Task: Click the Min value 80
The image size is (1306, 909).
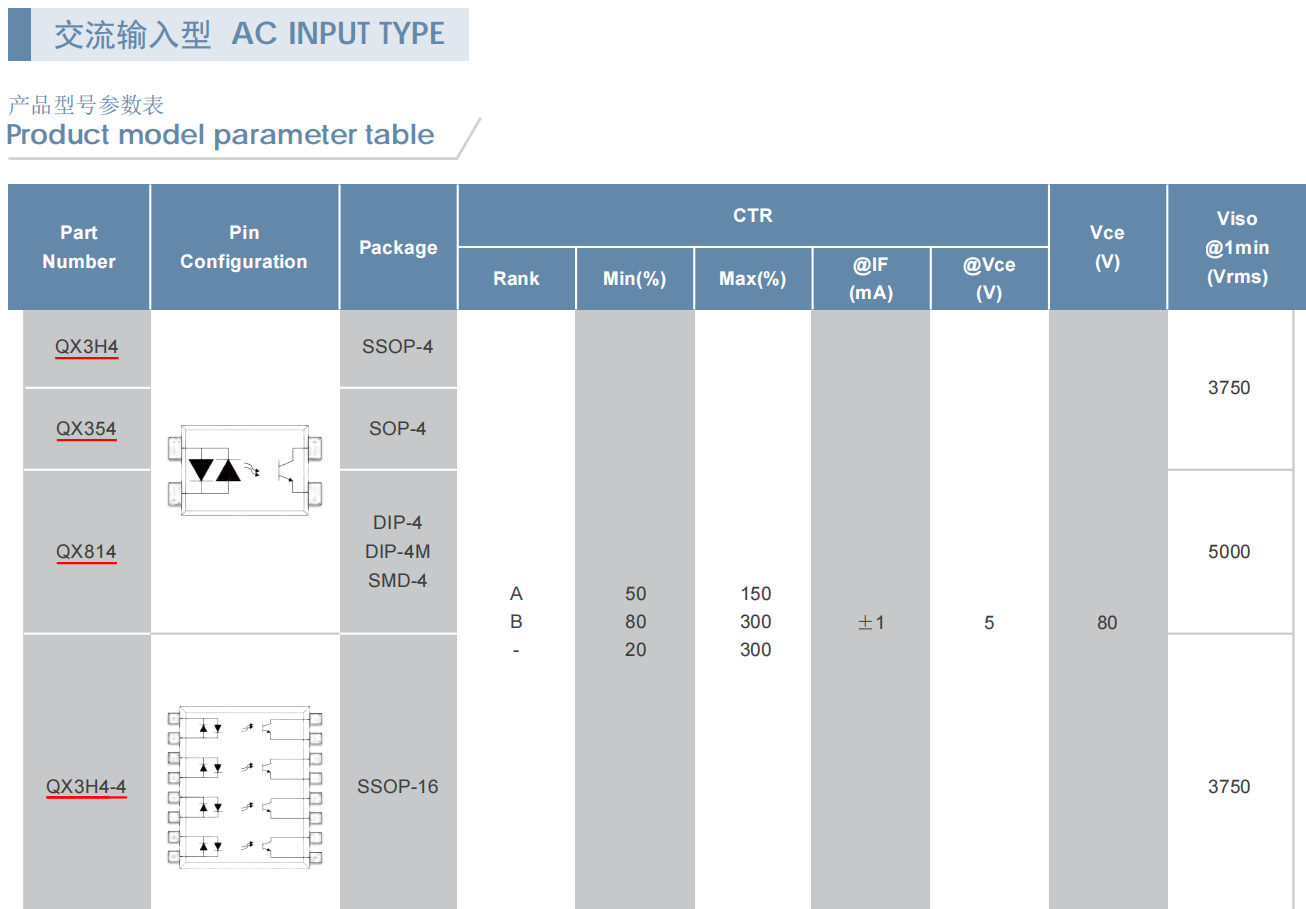Action: point(635,622)
